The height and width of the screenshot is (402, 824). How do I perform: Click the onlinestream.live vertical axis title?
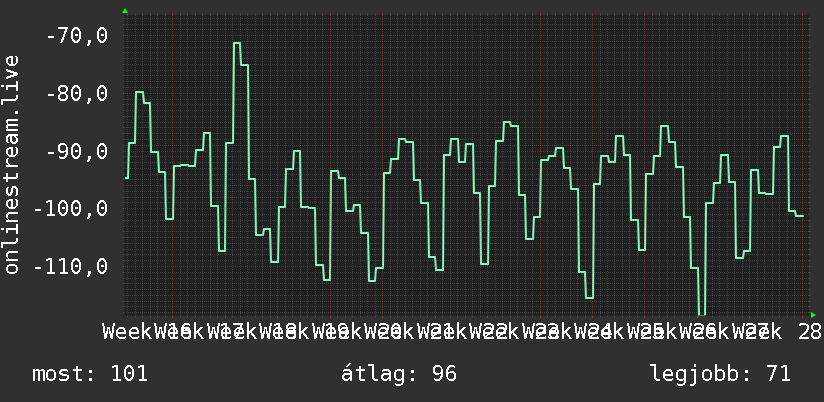pyautogui.click(x=11, y=164)
